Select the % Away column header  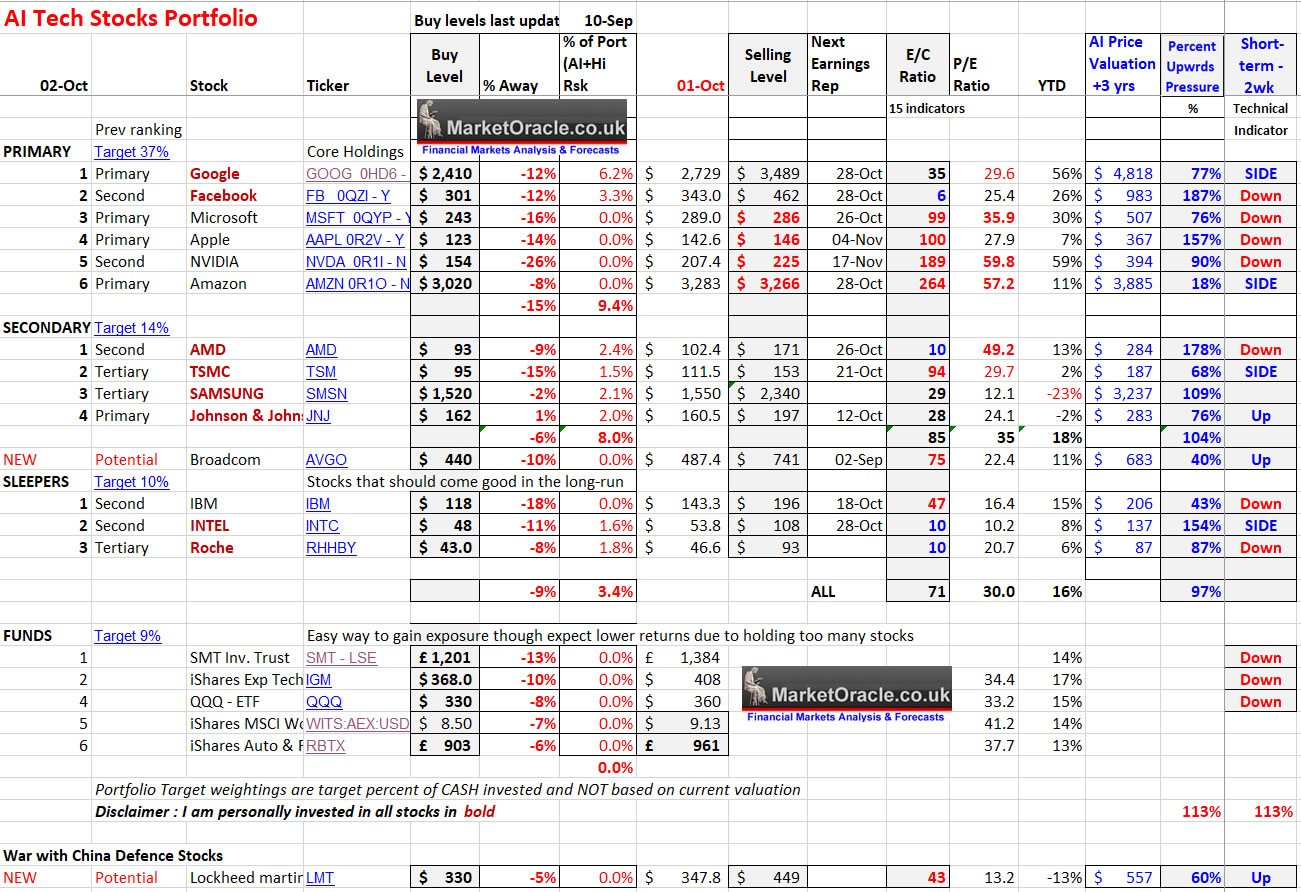tap(510, 86)
